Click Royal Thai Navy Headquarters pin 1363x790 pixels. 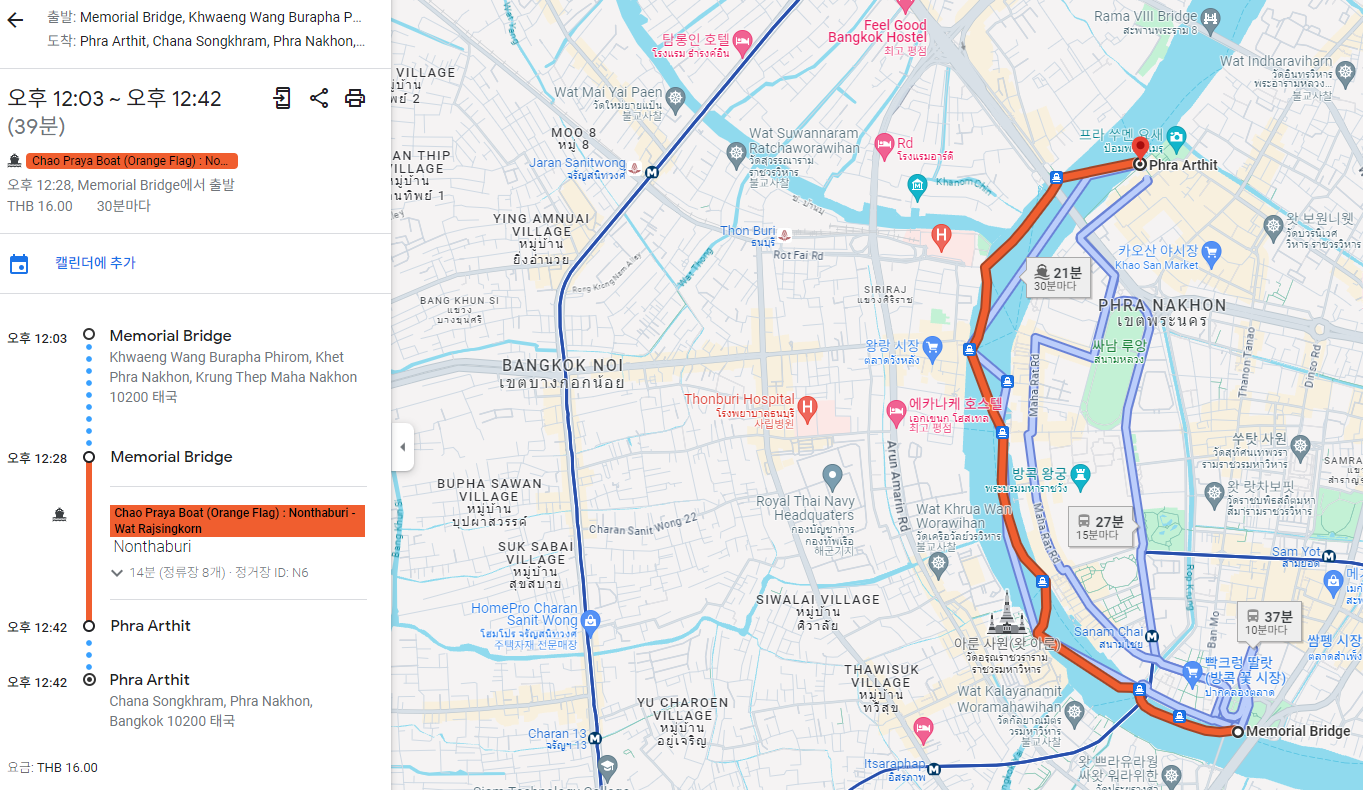tap(831, 477)
